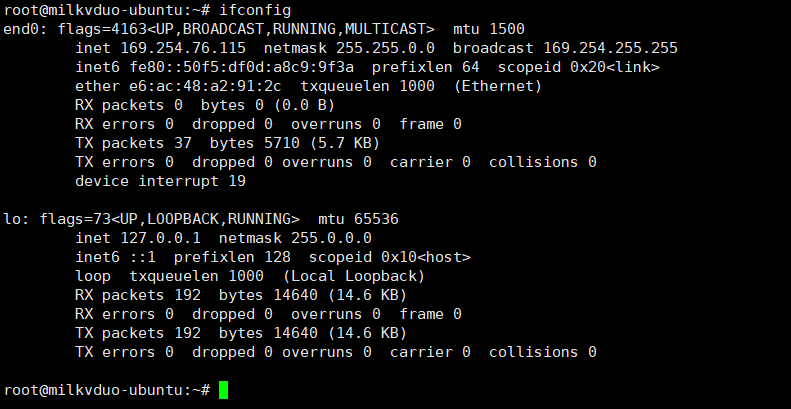This screenshot has width=791, height=409.
Task: Click the mtu 1500 value
Action: click(507, 29)
